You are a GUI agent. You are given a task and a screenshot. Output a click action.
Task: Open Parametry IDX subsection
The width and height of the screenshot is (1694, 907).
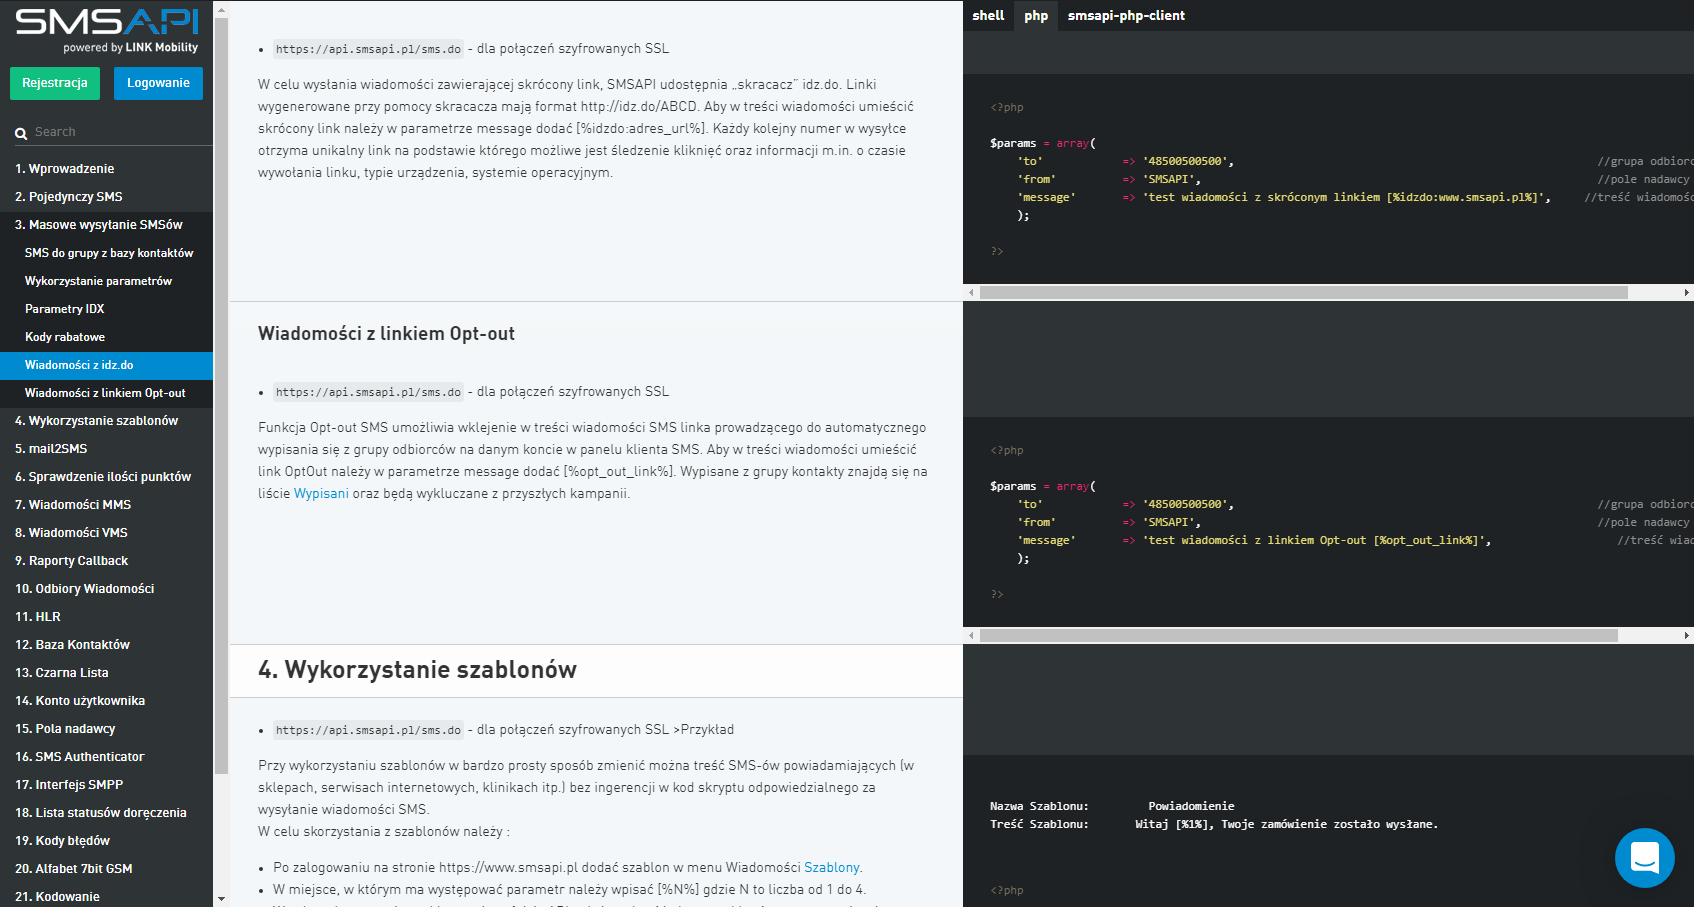tap(106, 309)
